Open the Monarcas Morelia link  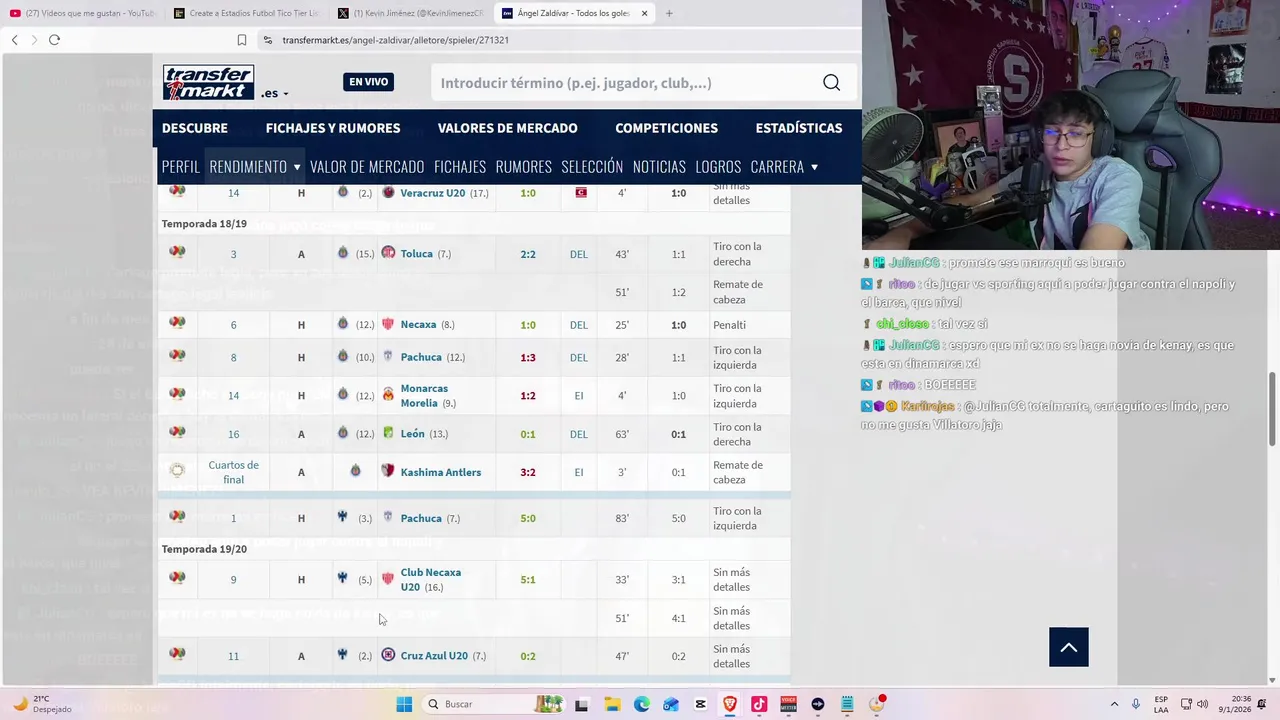[424, 395]
